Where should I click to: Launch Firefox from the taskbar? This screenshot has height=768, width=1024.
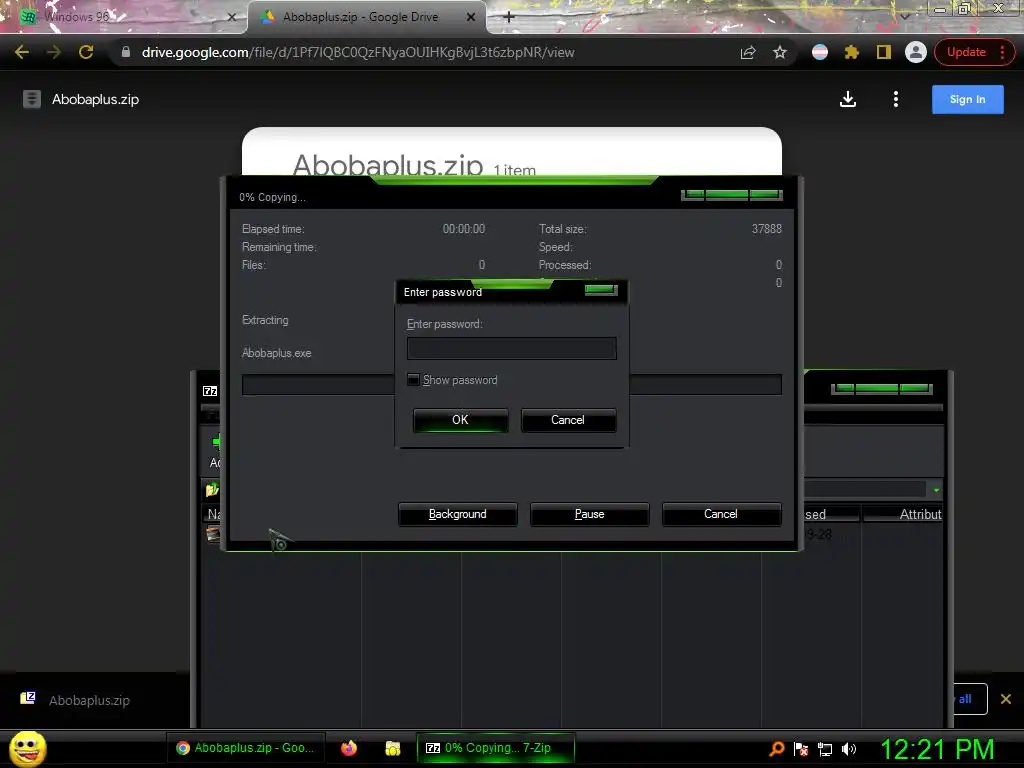[x=349, y=748]
